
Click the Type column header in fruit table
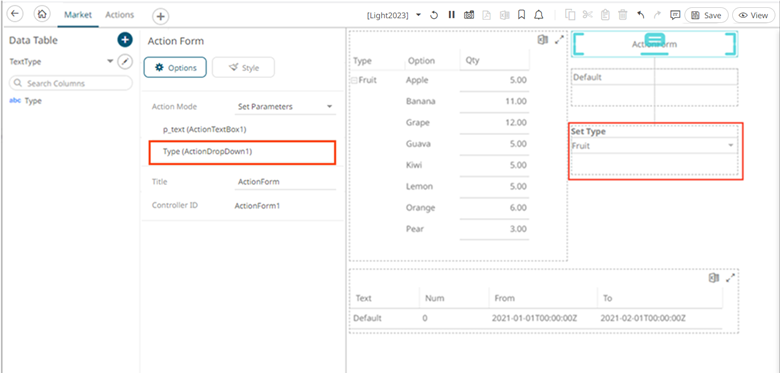pos(362,61)
